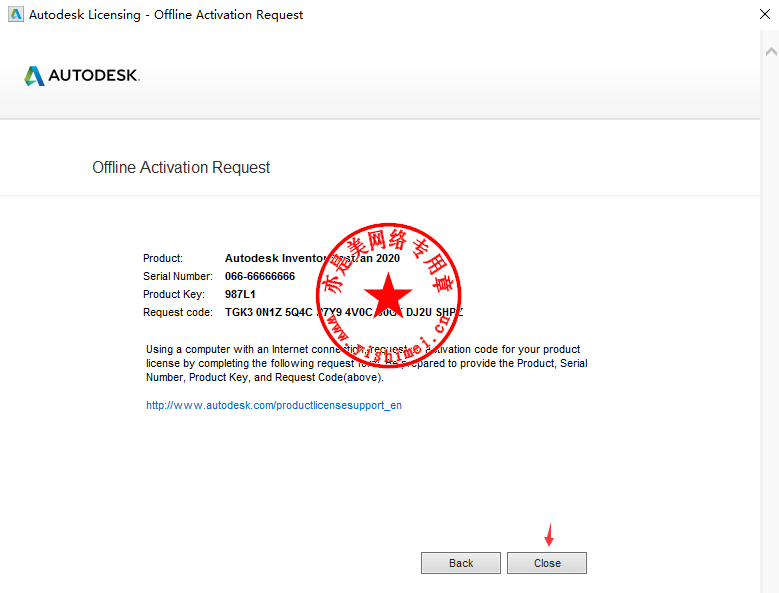Viewport: 779px width, 593px height.
Task: Go back with the Back button
Action: coord(461,563)
